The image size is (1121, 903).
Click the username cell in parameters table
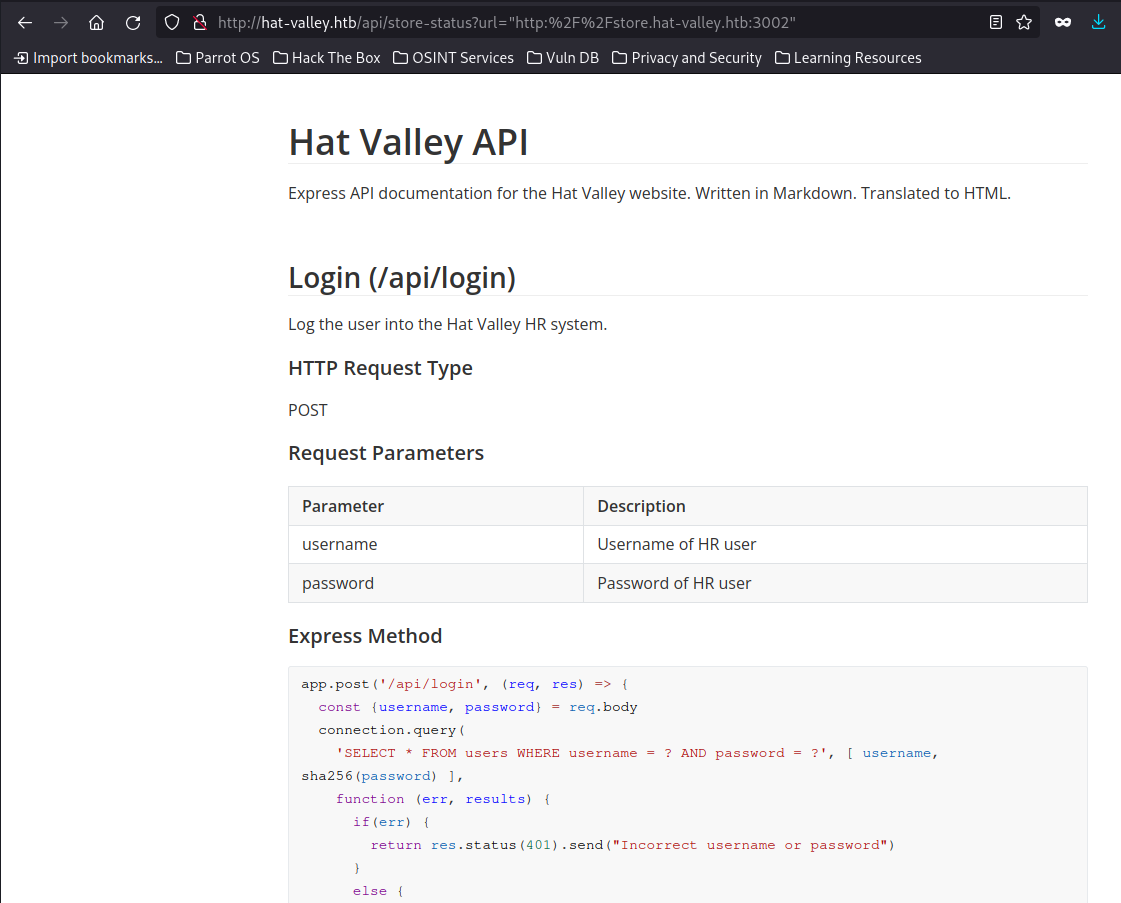(340, 544)
